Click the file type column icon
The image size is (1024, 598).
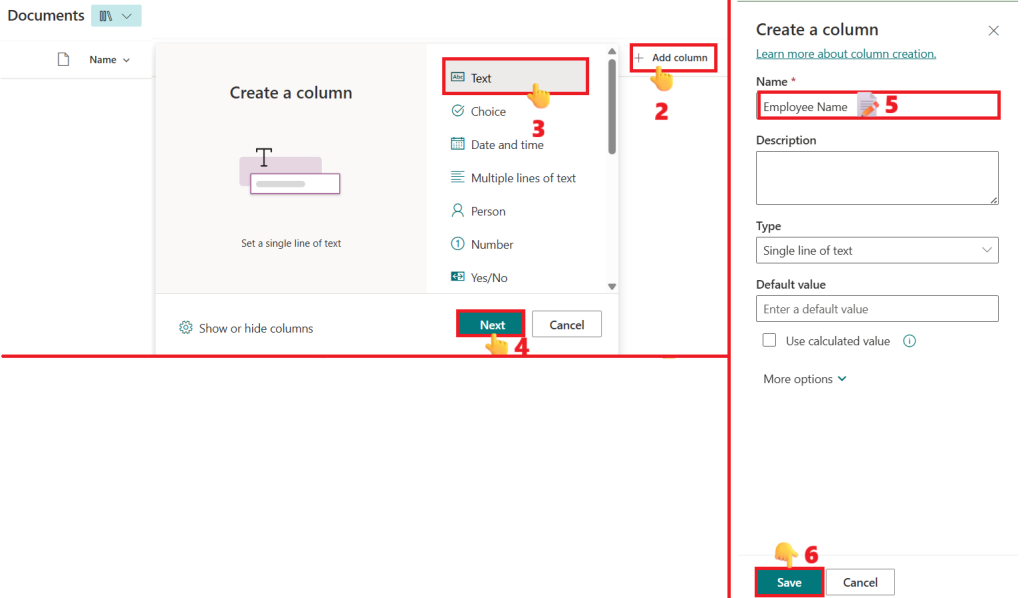tap(63, 60)
